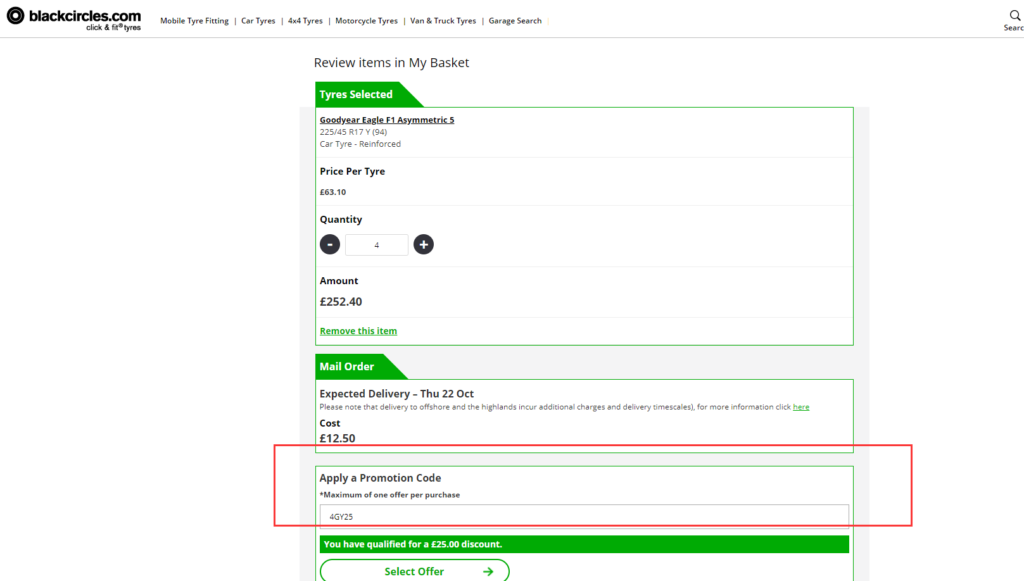Viewport: 1024px width, 581px height.
Task: Click the quantity input field
Action: point(376,244)
